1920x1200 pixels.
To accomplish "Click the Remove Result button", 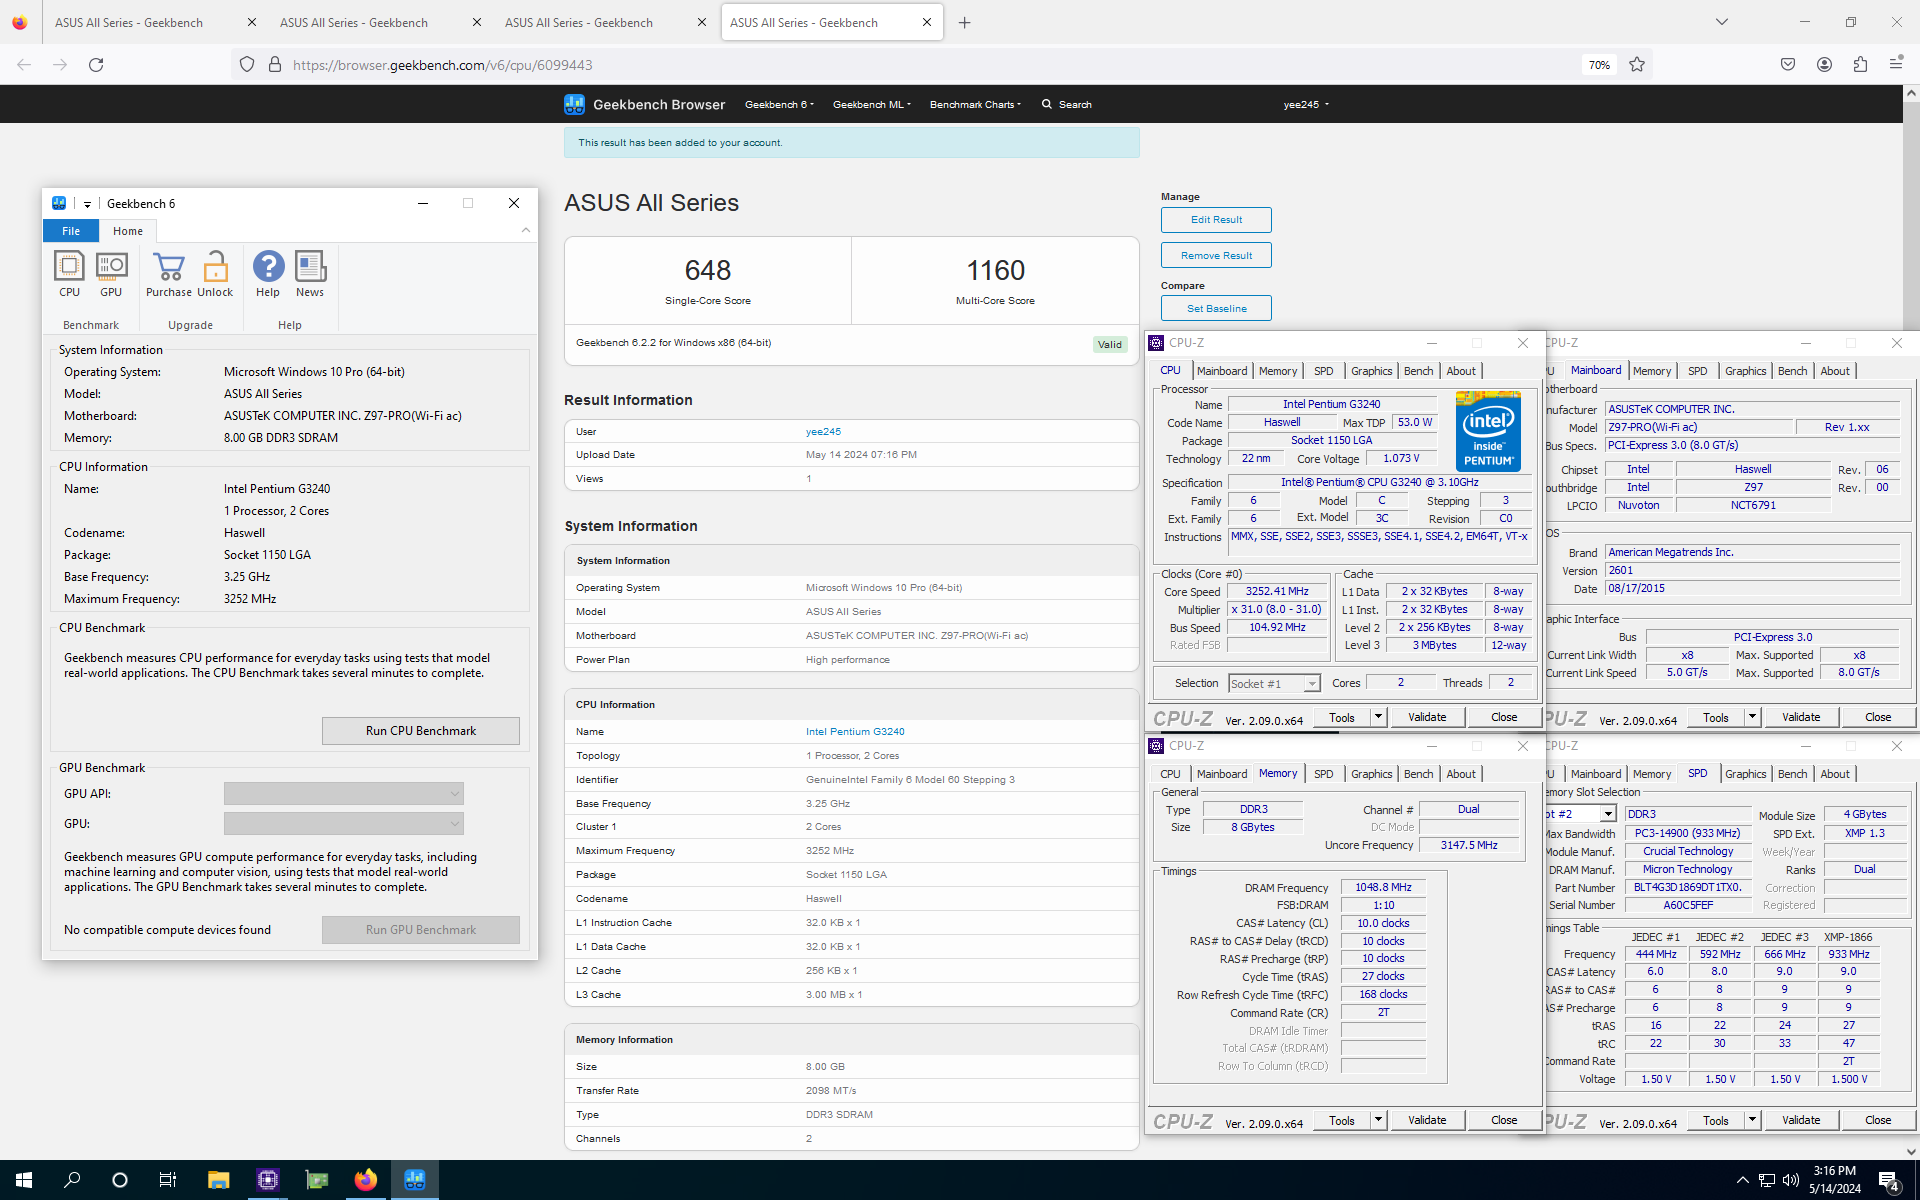I will 1216,256.
